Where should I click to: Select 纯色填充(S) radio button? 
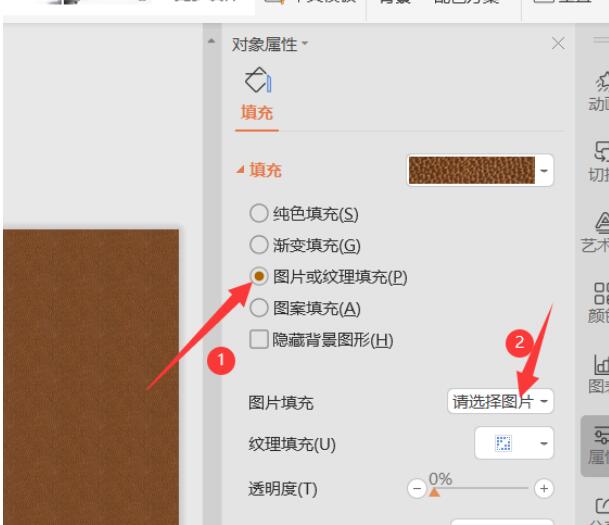tap(259, 214)
